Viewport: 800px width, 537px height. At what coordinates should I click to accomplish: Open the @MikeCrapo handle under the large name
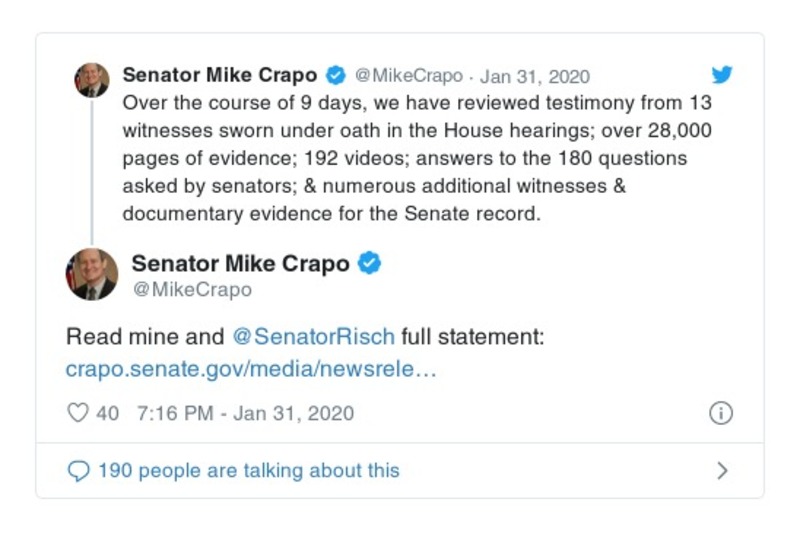coord(192,290)
